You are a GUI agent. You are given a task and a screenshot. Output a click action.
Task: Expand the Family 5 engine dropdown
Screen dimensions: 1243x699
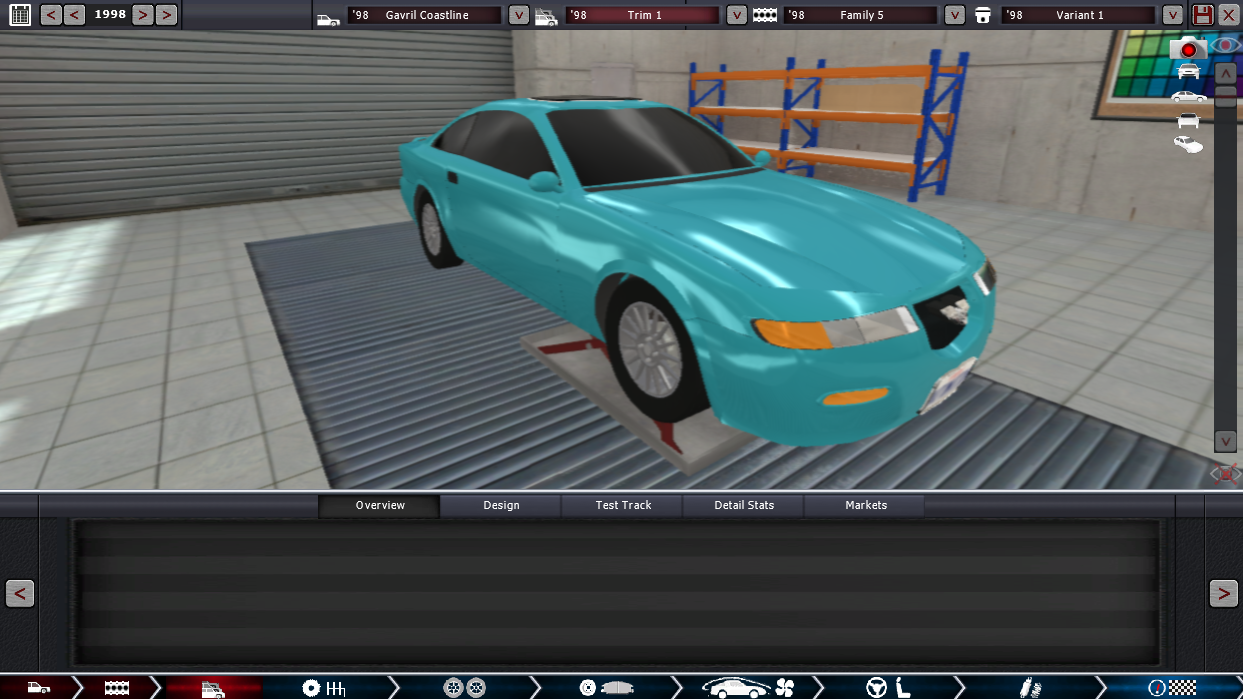coord(954,15)
